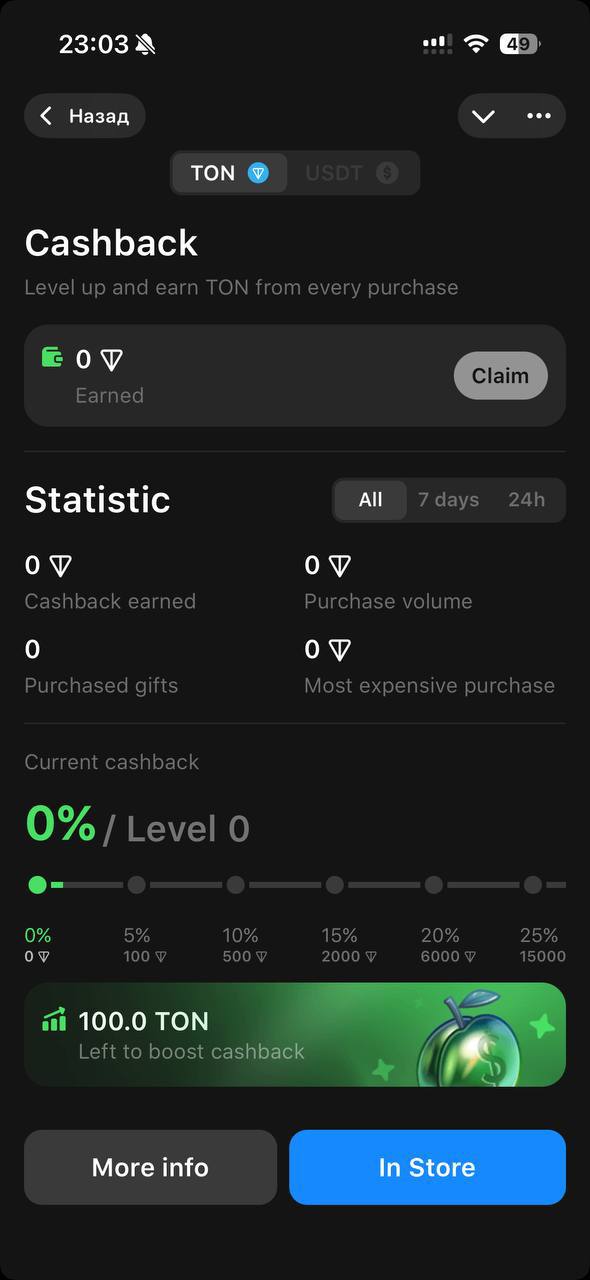The image size is (590, 1280).
Task: Switch currency toggle to USDT
Action: pos(353,173)
